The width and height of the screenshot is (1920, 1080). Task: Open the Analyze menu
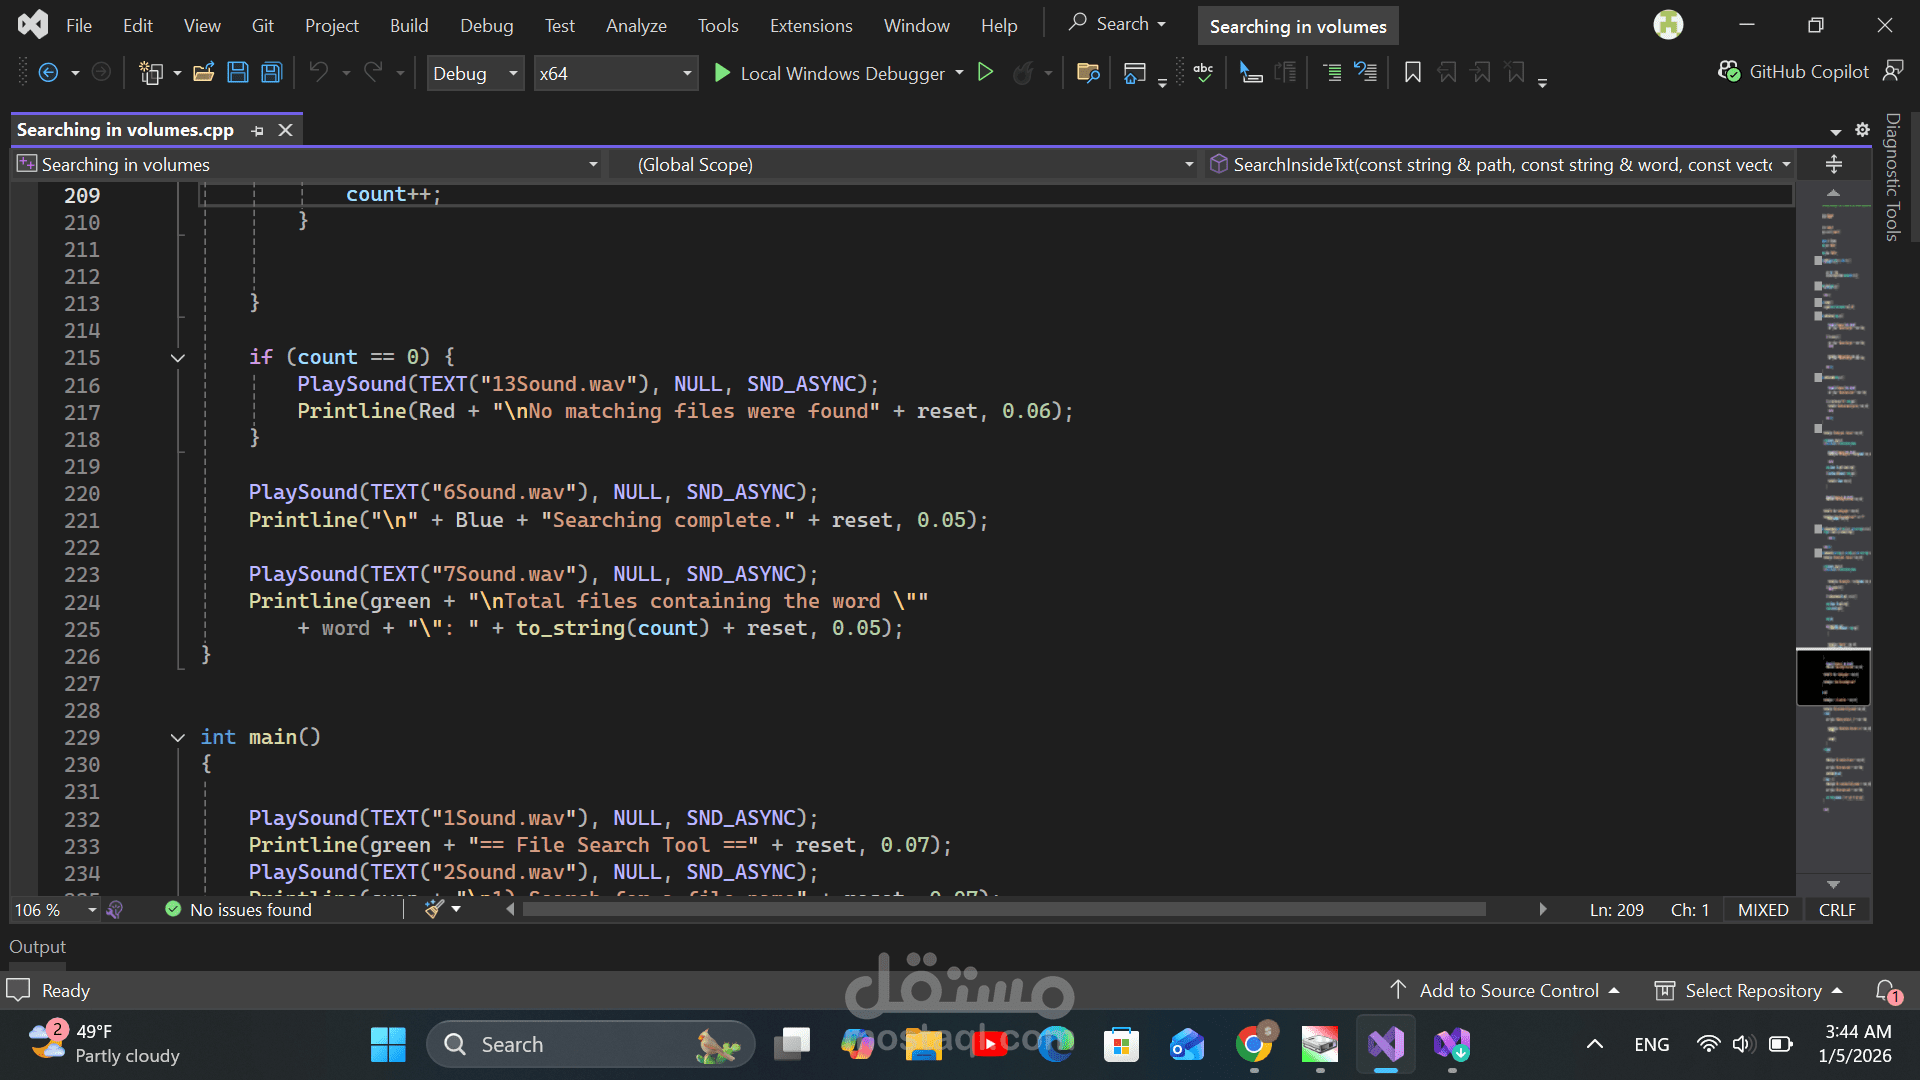[x=636, y=26]
